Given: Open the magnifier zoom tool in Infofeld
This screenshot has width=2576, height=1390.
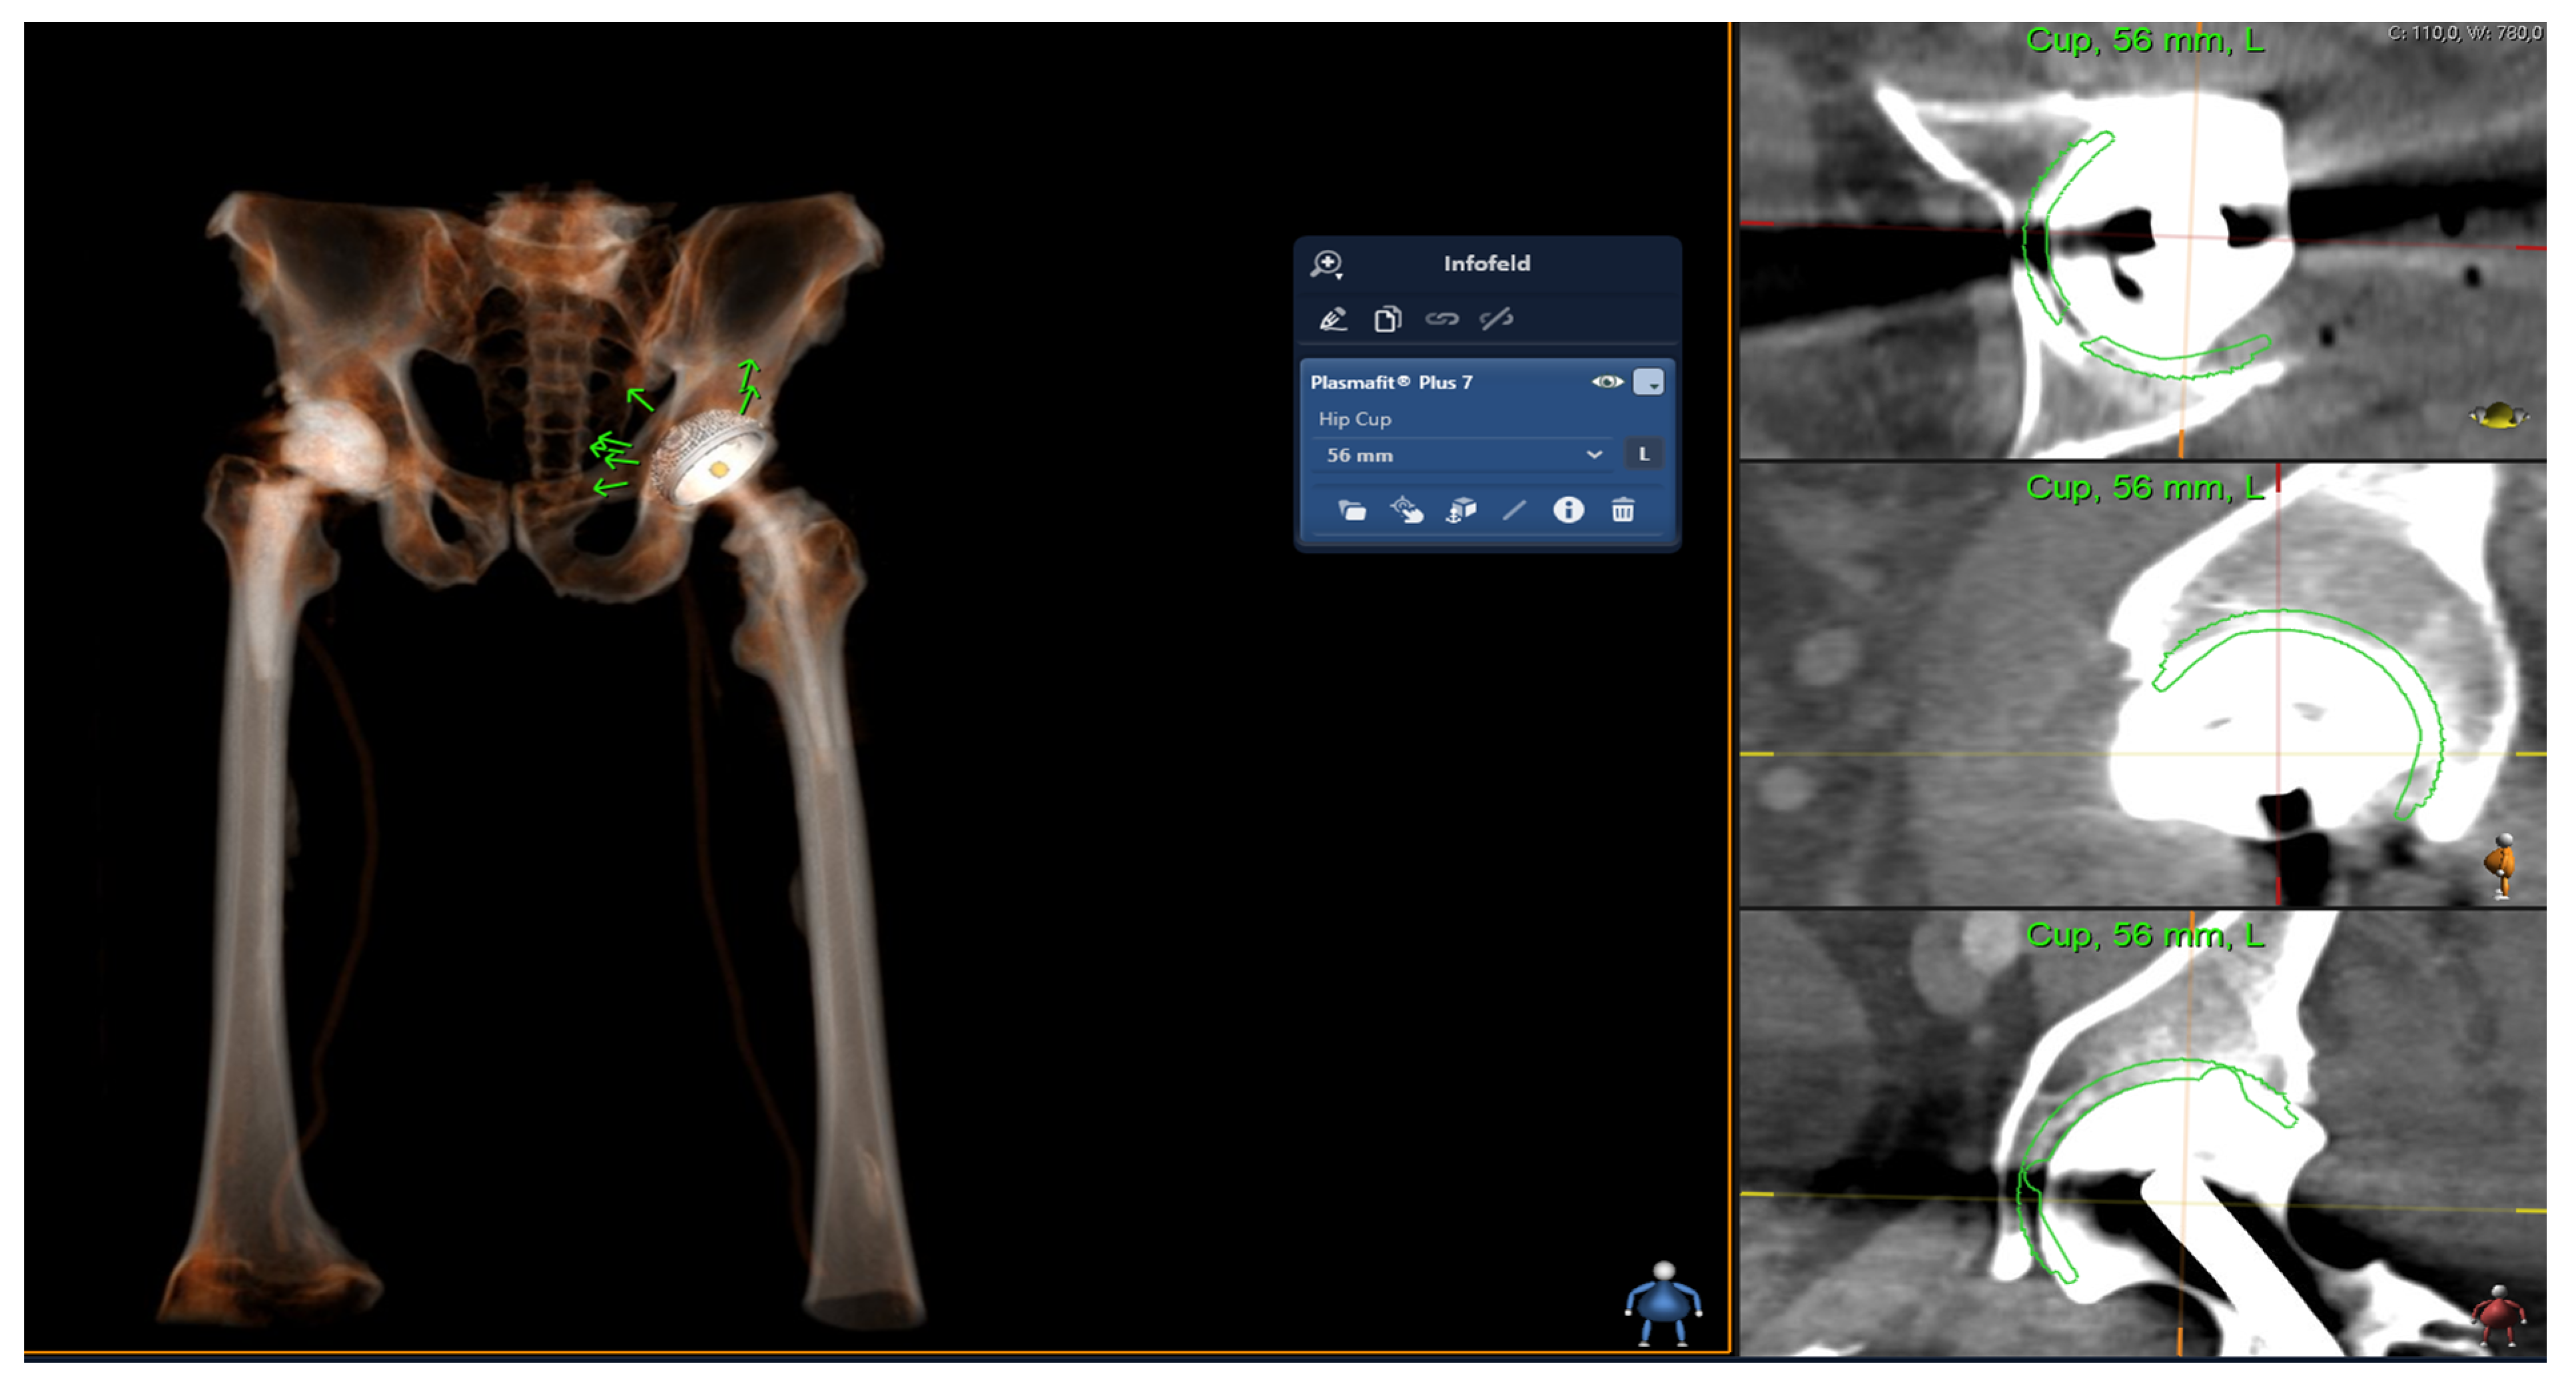Looking at the screenshot, I should [1327, 264].
